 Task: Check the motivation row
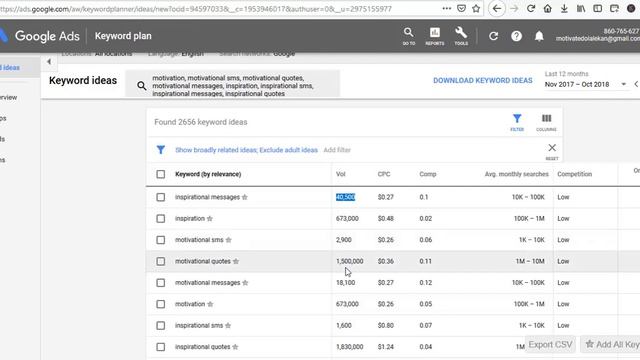161,304
